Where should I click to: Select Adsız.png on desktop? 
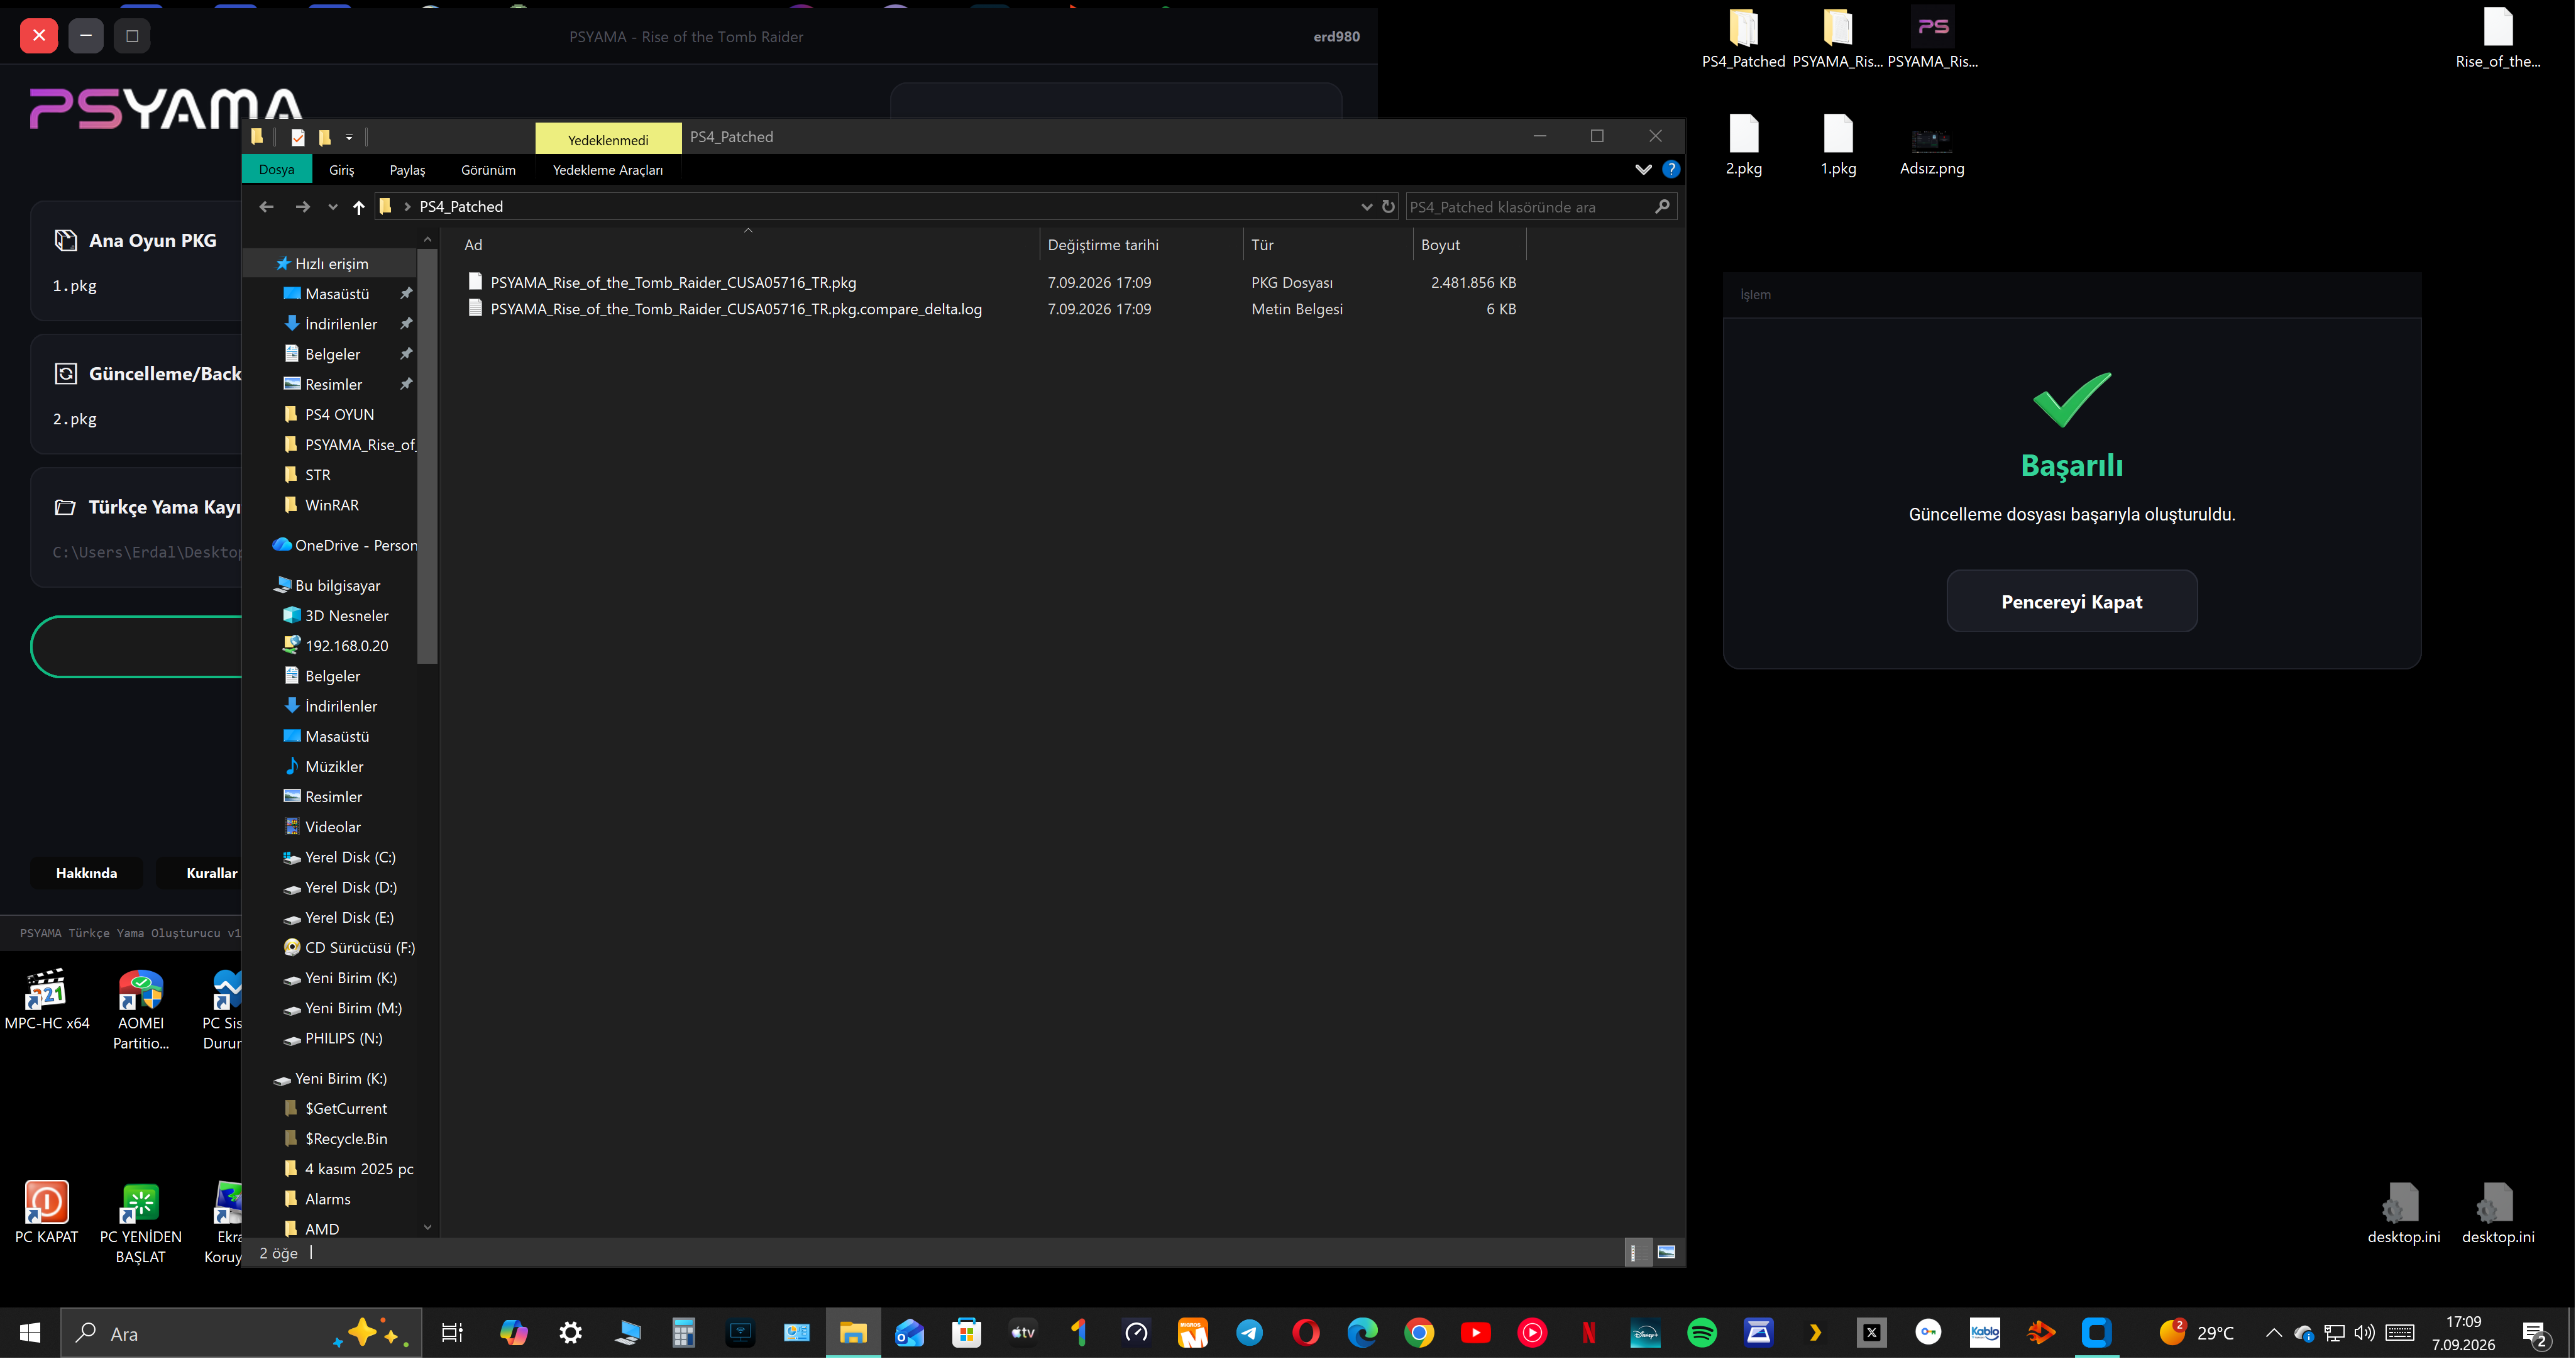tap(1931, 151)
